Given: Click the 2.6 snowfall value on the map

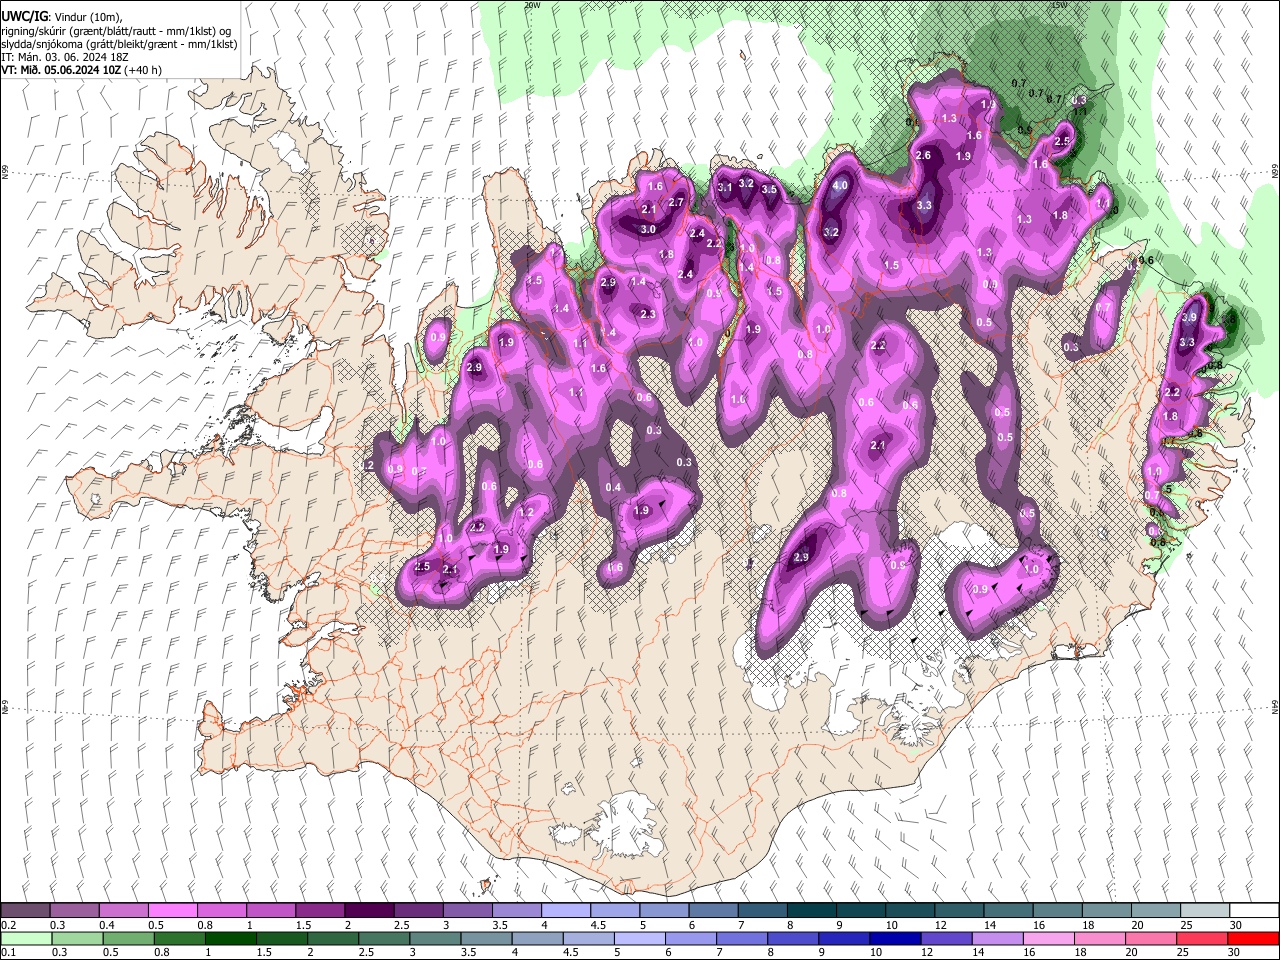Looking at the screenshot, I should pyautogui.click(x=923, y=155).
